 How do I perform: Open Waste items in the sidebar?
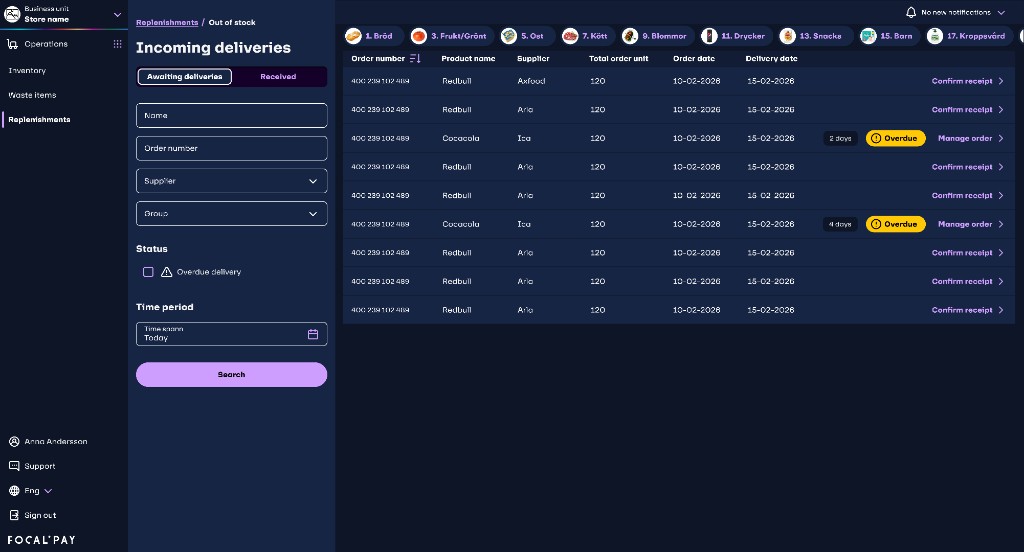tap(32, 95)
